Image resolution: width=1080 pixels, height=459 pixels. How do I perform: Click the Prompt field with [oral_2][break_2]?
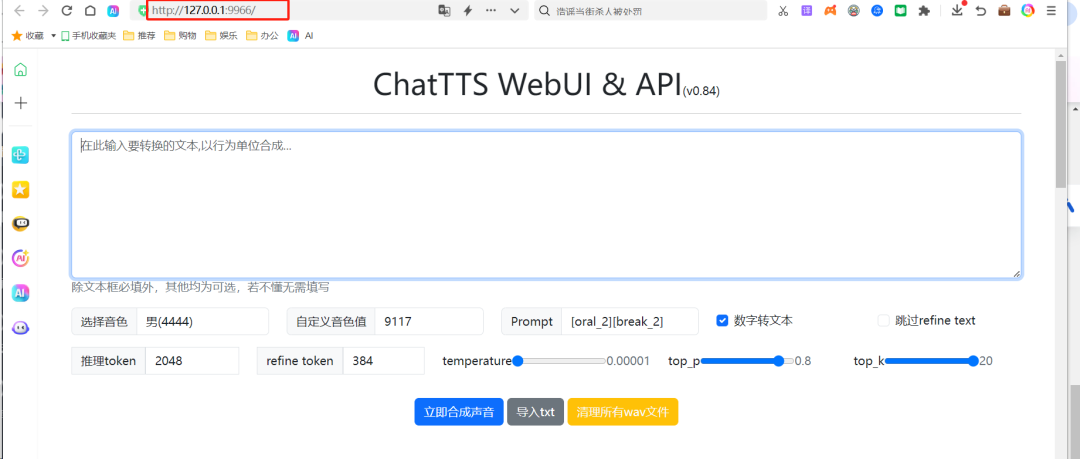630,321
